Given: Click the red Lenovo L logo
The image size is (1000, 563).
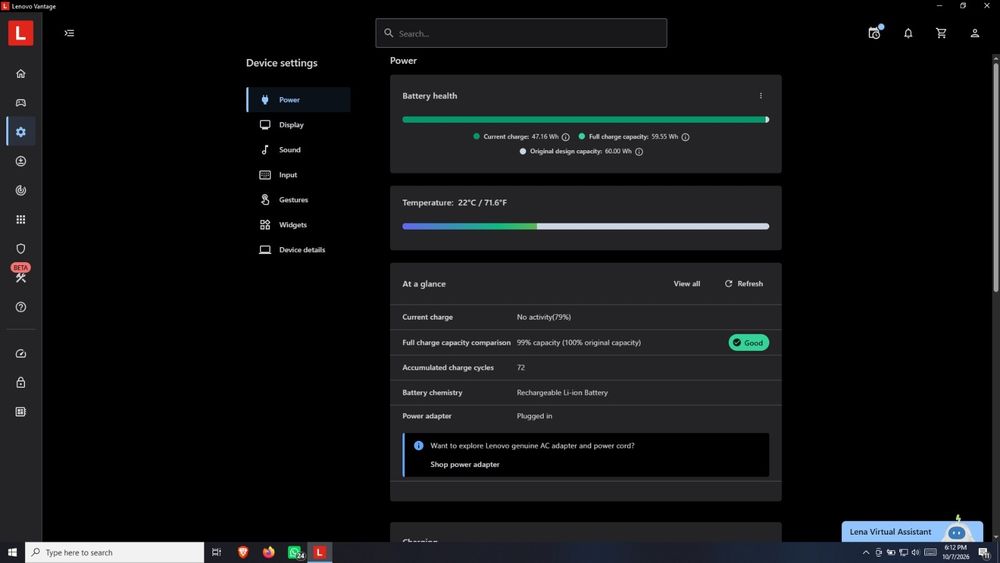Looking at the screenshot, I should tap(20, 33).
